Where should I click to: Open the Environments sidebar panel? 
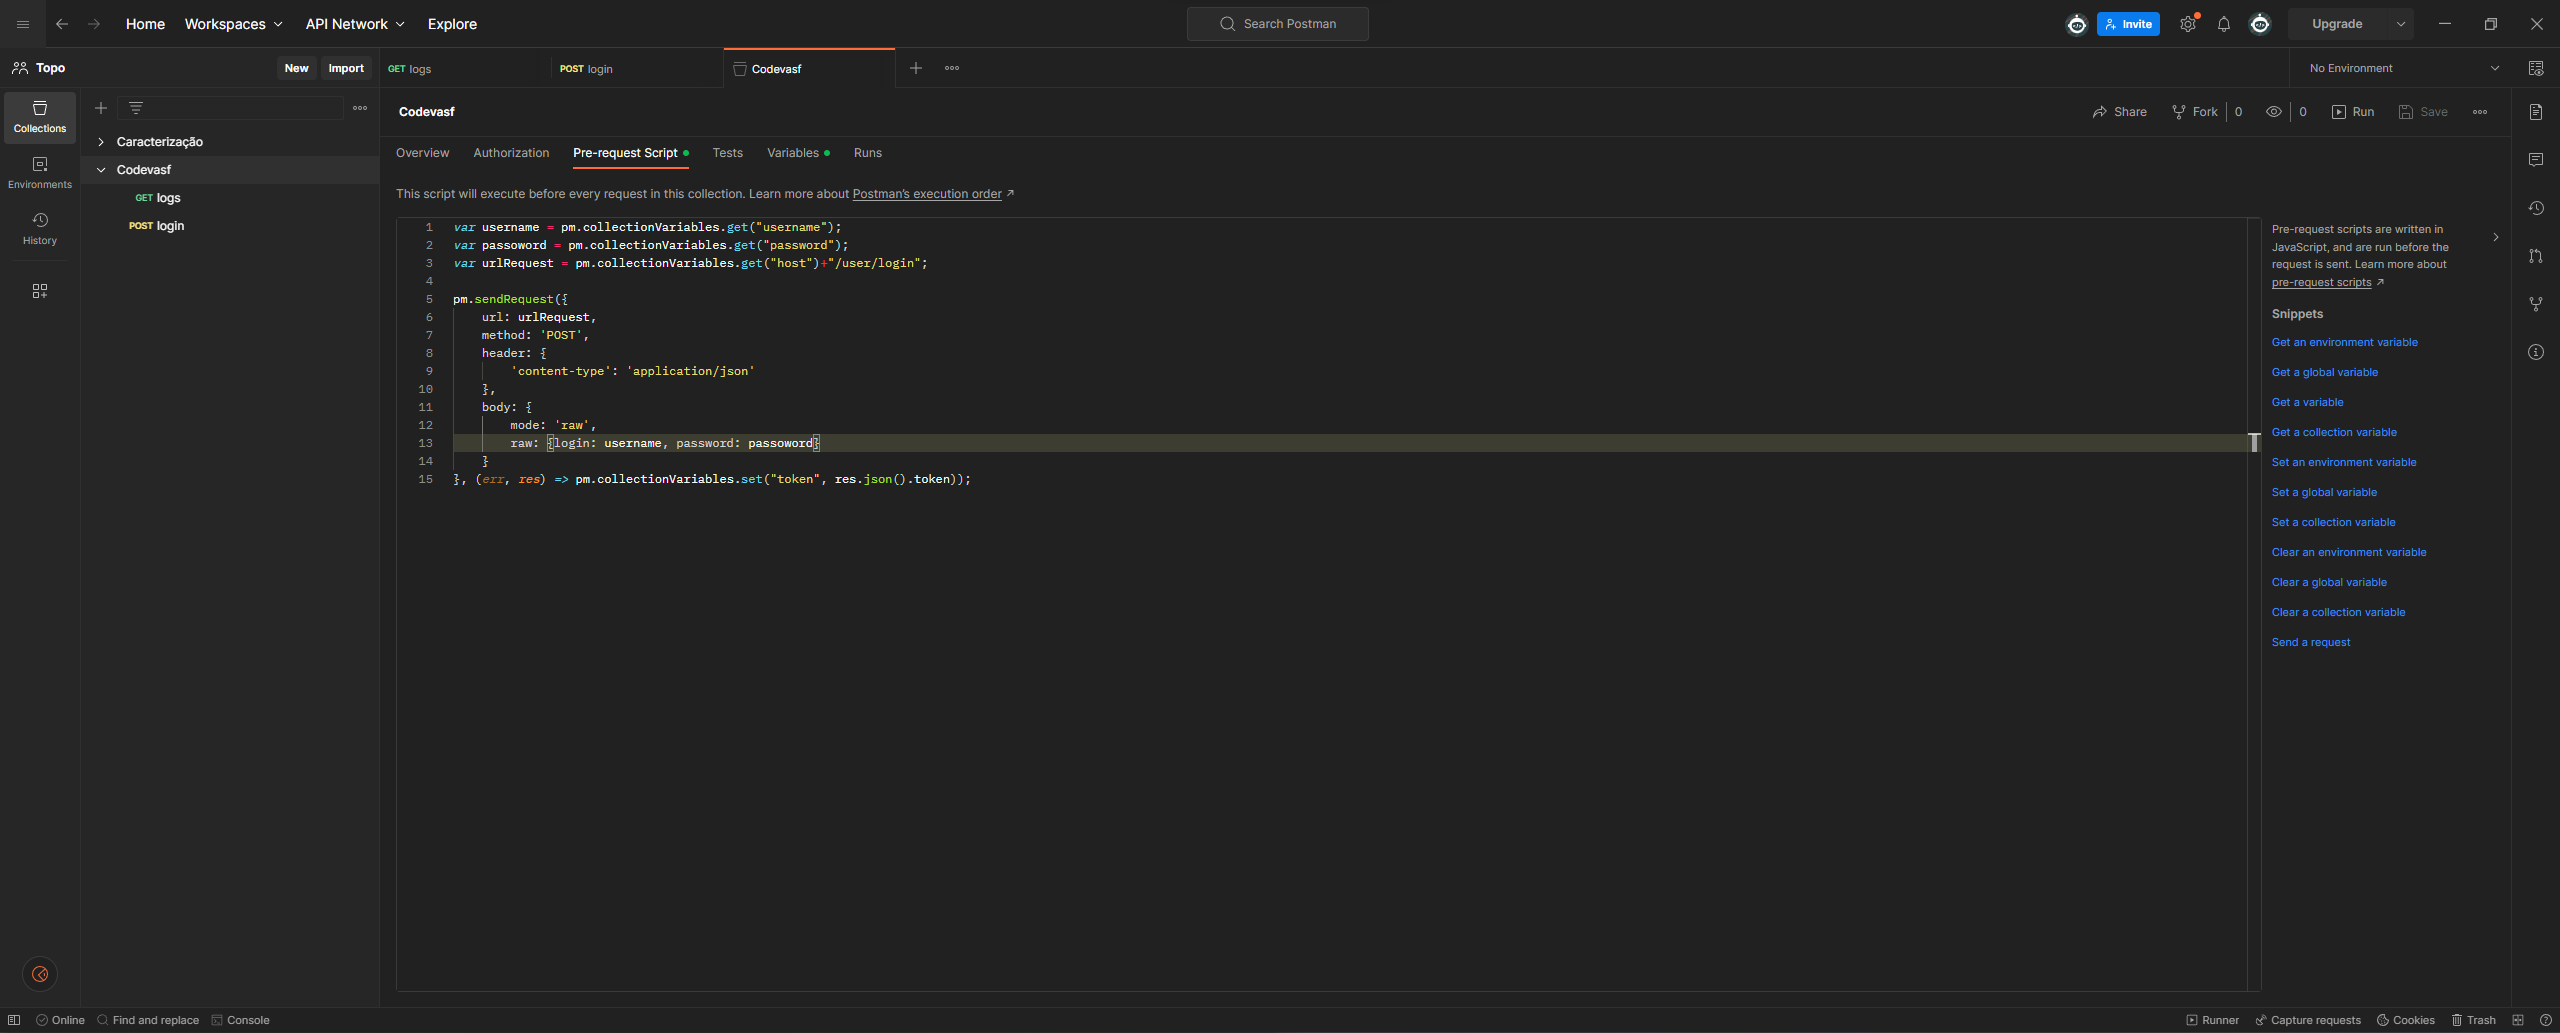(x=40, y=173)
